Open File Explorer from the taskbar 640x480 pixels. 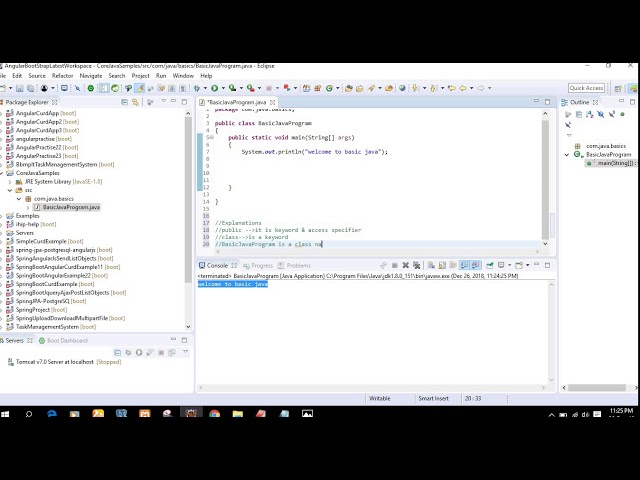tap(238, 414)
